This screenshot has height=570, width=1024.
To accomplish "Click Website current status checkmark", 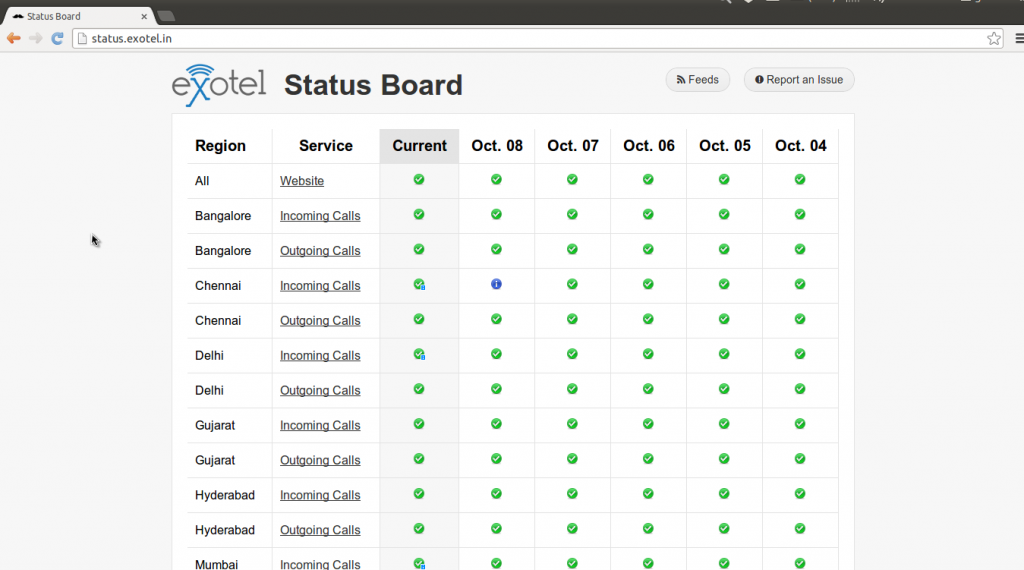I will [x=419, y=179].
